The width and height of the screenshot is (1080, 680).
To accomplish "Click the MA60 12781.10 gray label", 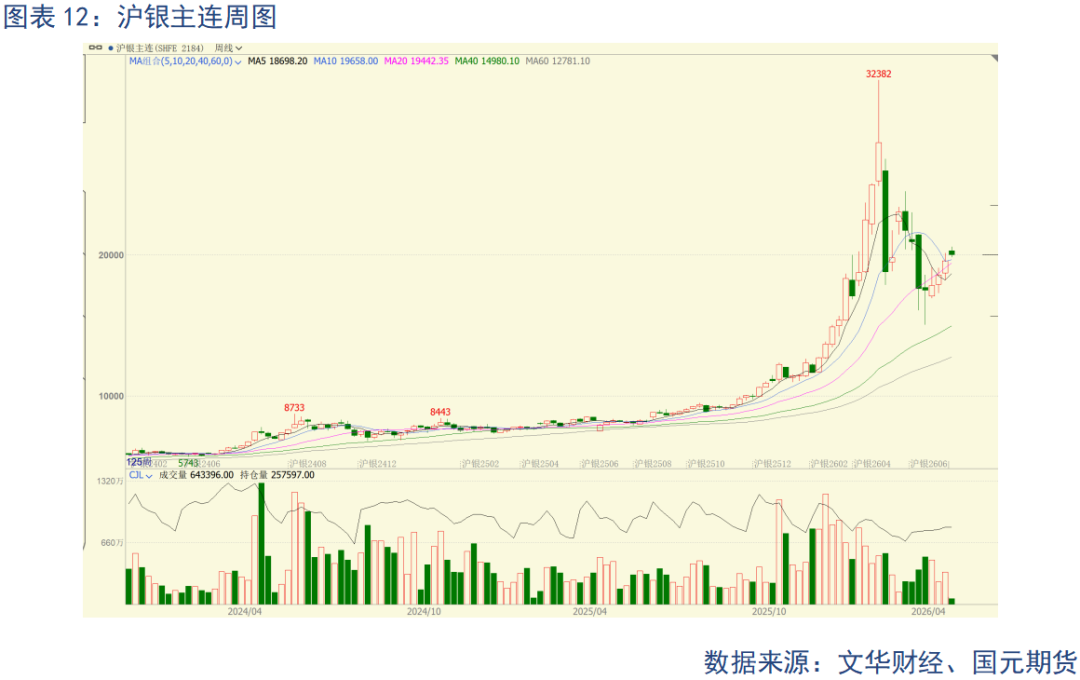I will (x=558, y=61).
